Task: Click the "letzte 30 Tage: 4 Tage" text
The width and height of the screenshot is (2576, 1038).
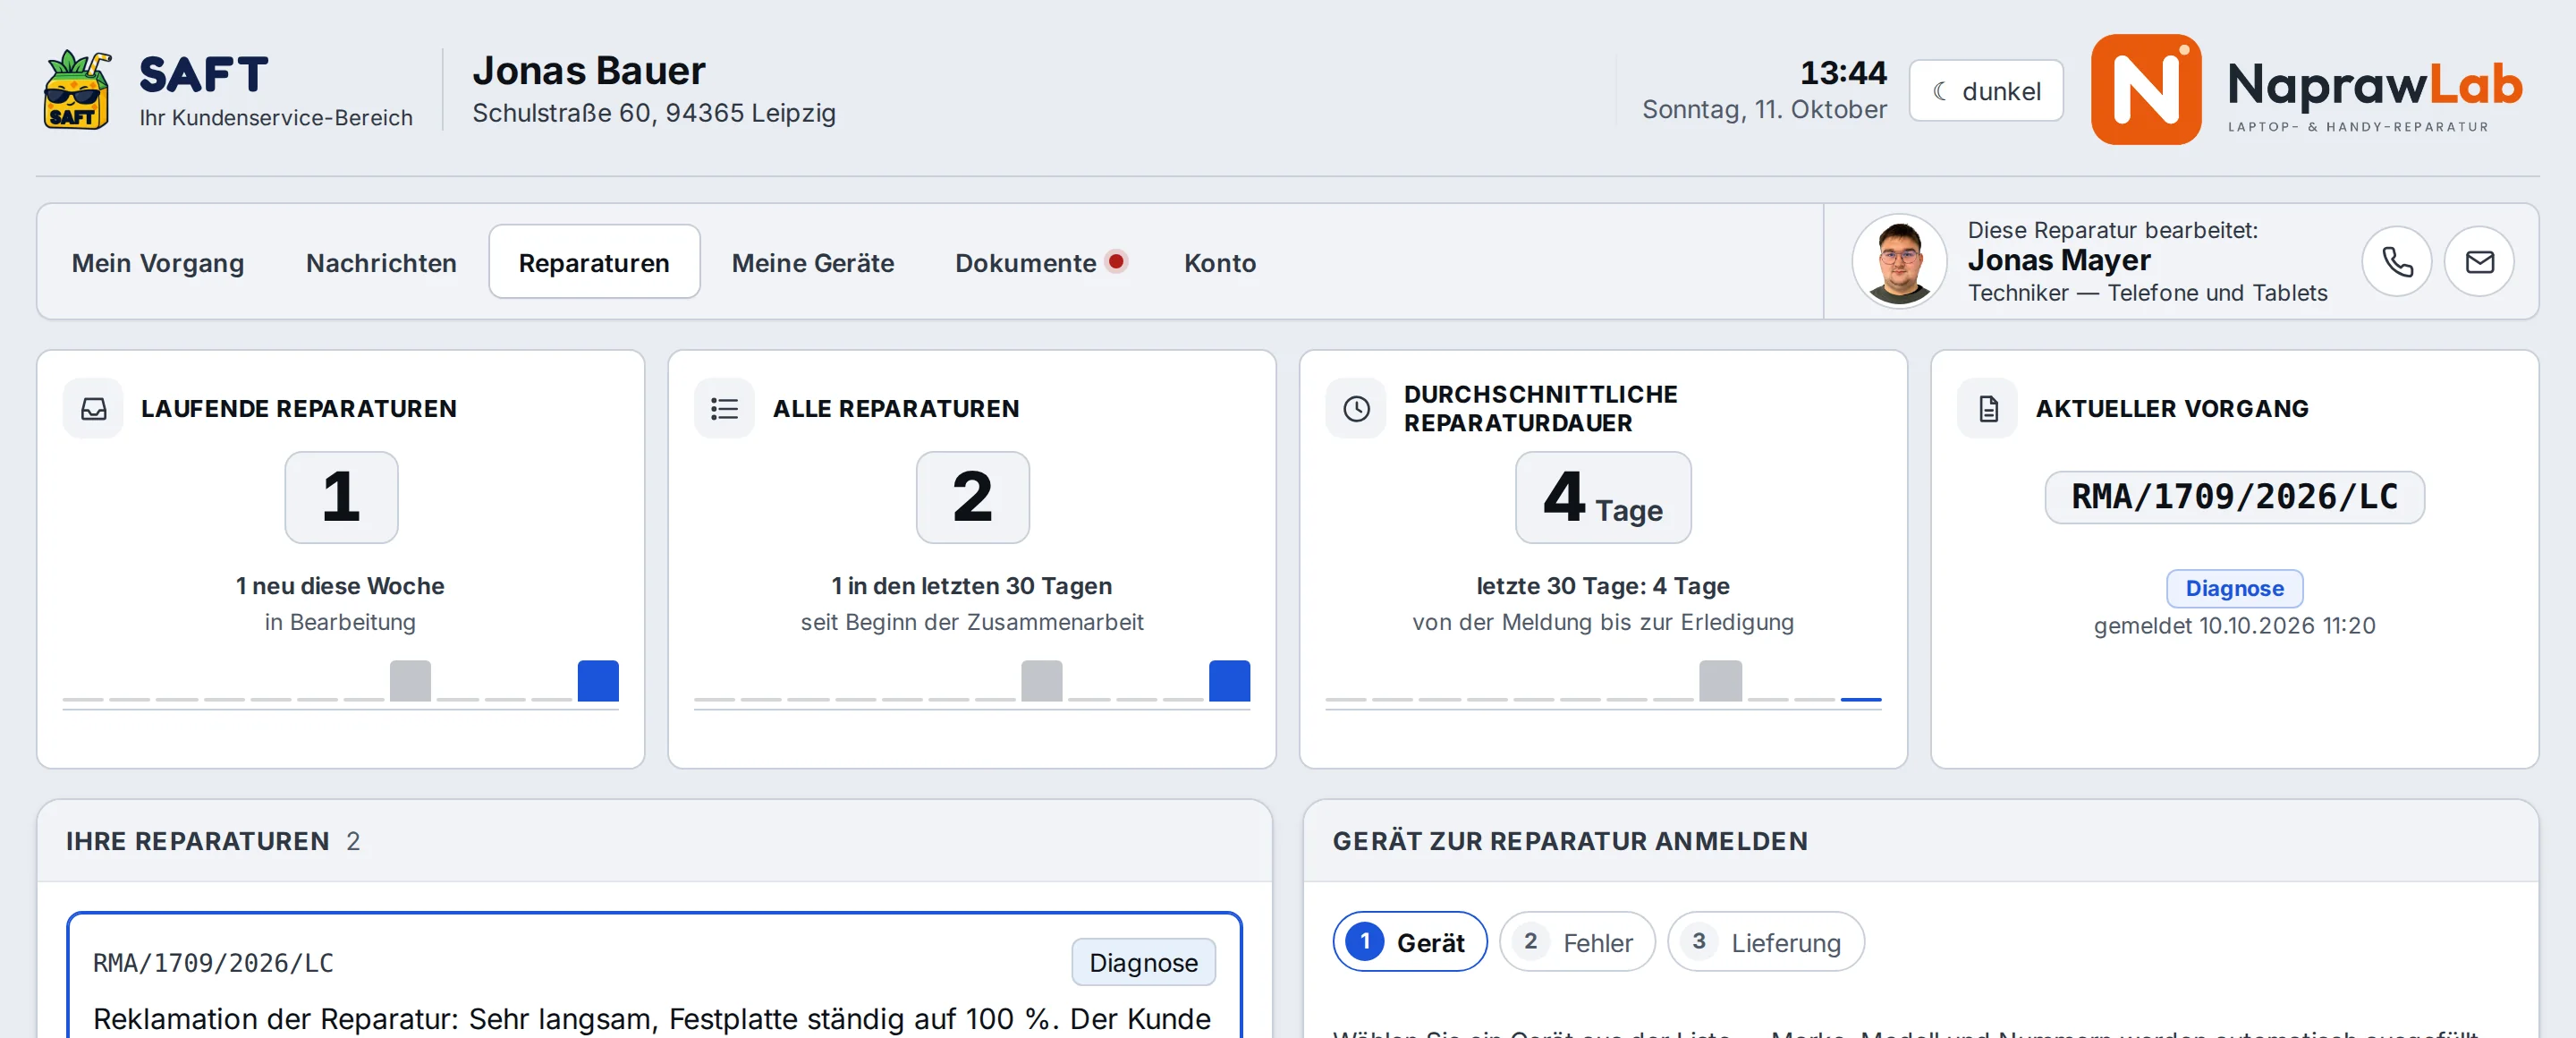Action: tap(1603, 586)
